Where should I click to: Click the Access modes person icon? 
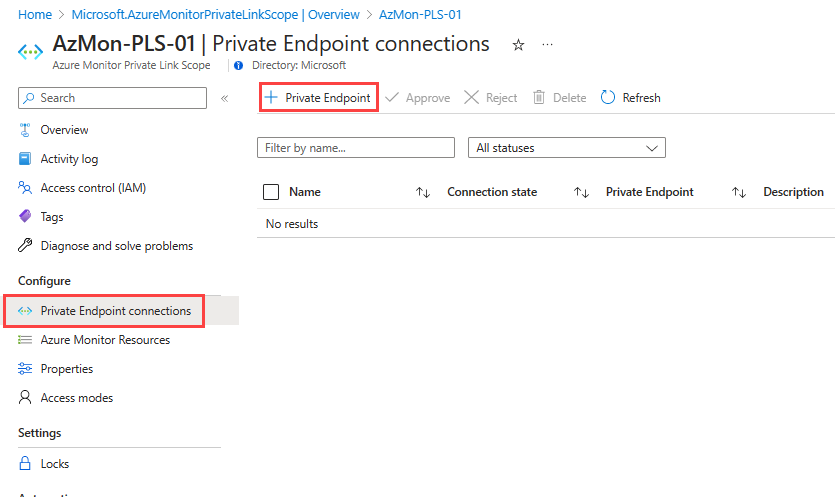click(x=25, y=397)
